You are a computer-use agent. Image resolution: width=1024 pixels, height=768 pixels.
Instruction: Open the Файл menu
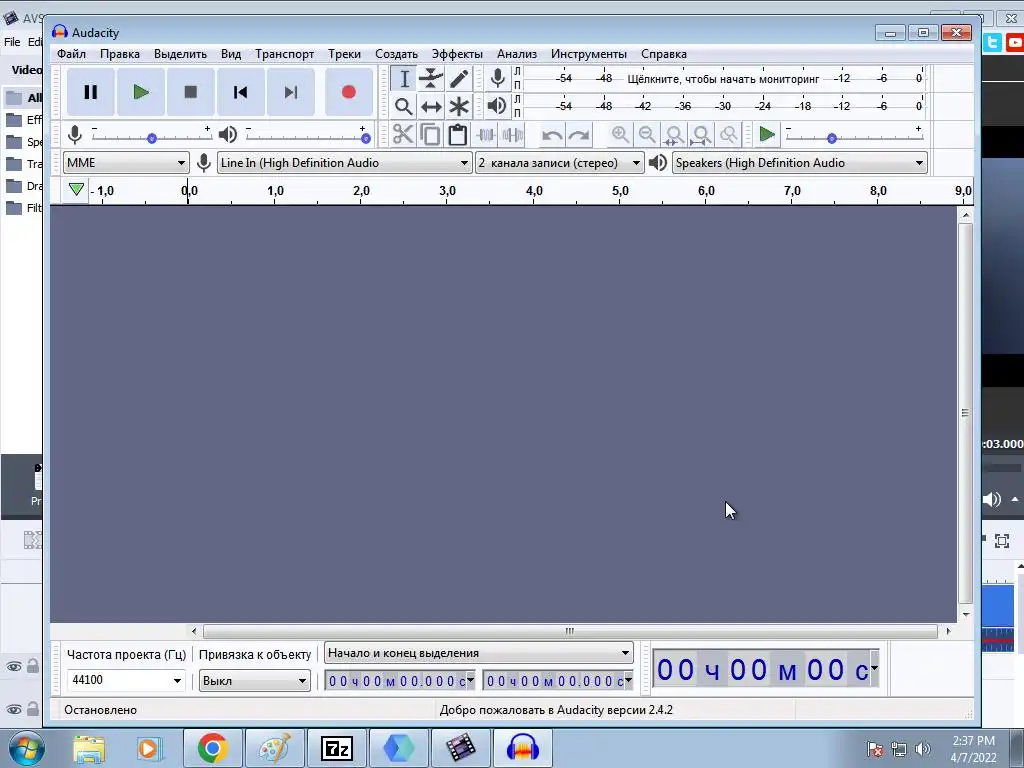click(71, 54)
